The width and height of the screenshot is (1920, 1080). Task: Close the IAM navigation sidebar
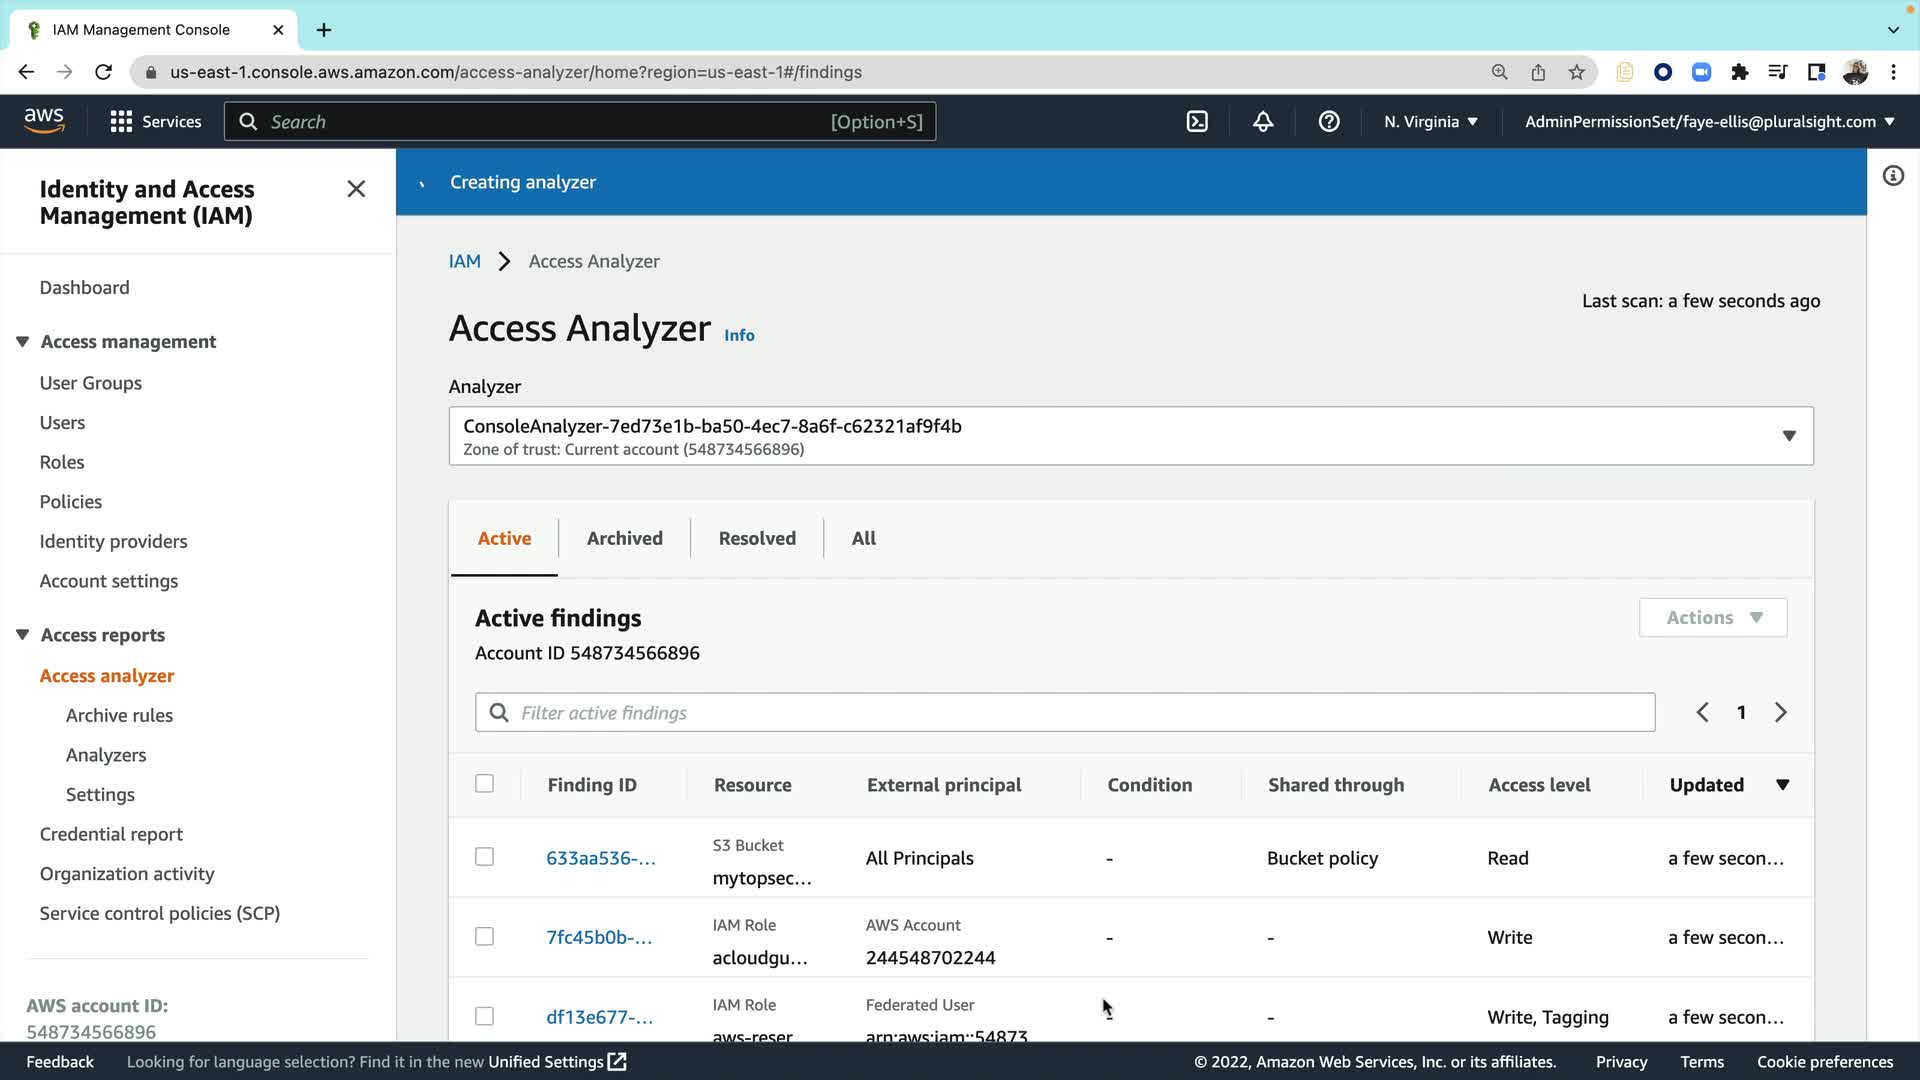click(356, 189)
